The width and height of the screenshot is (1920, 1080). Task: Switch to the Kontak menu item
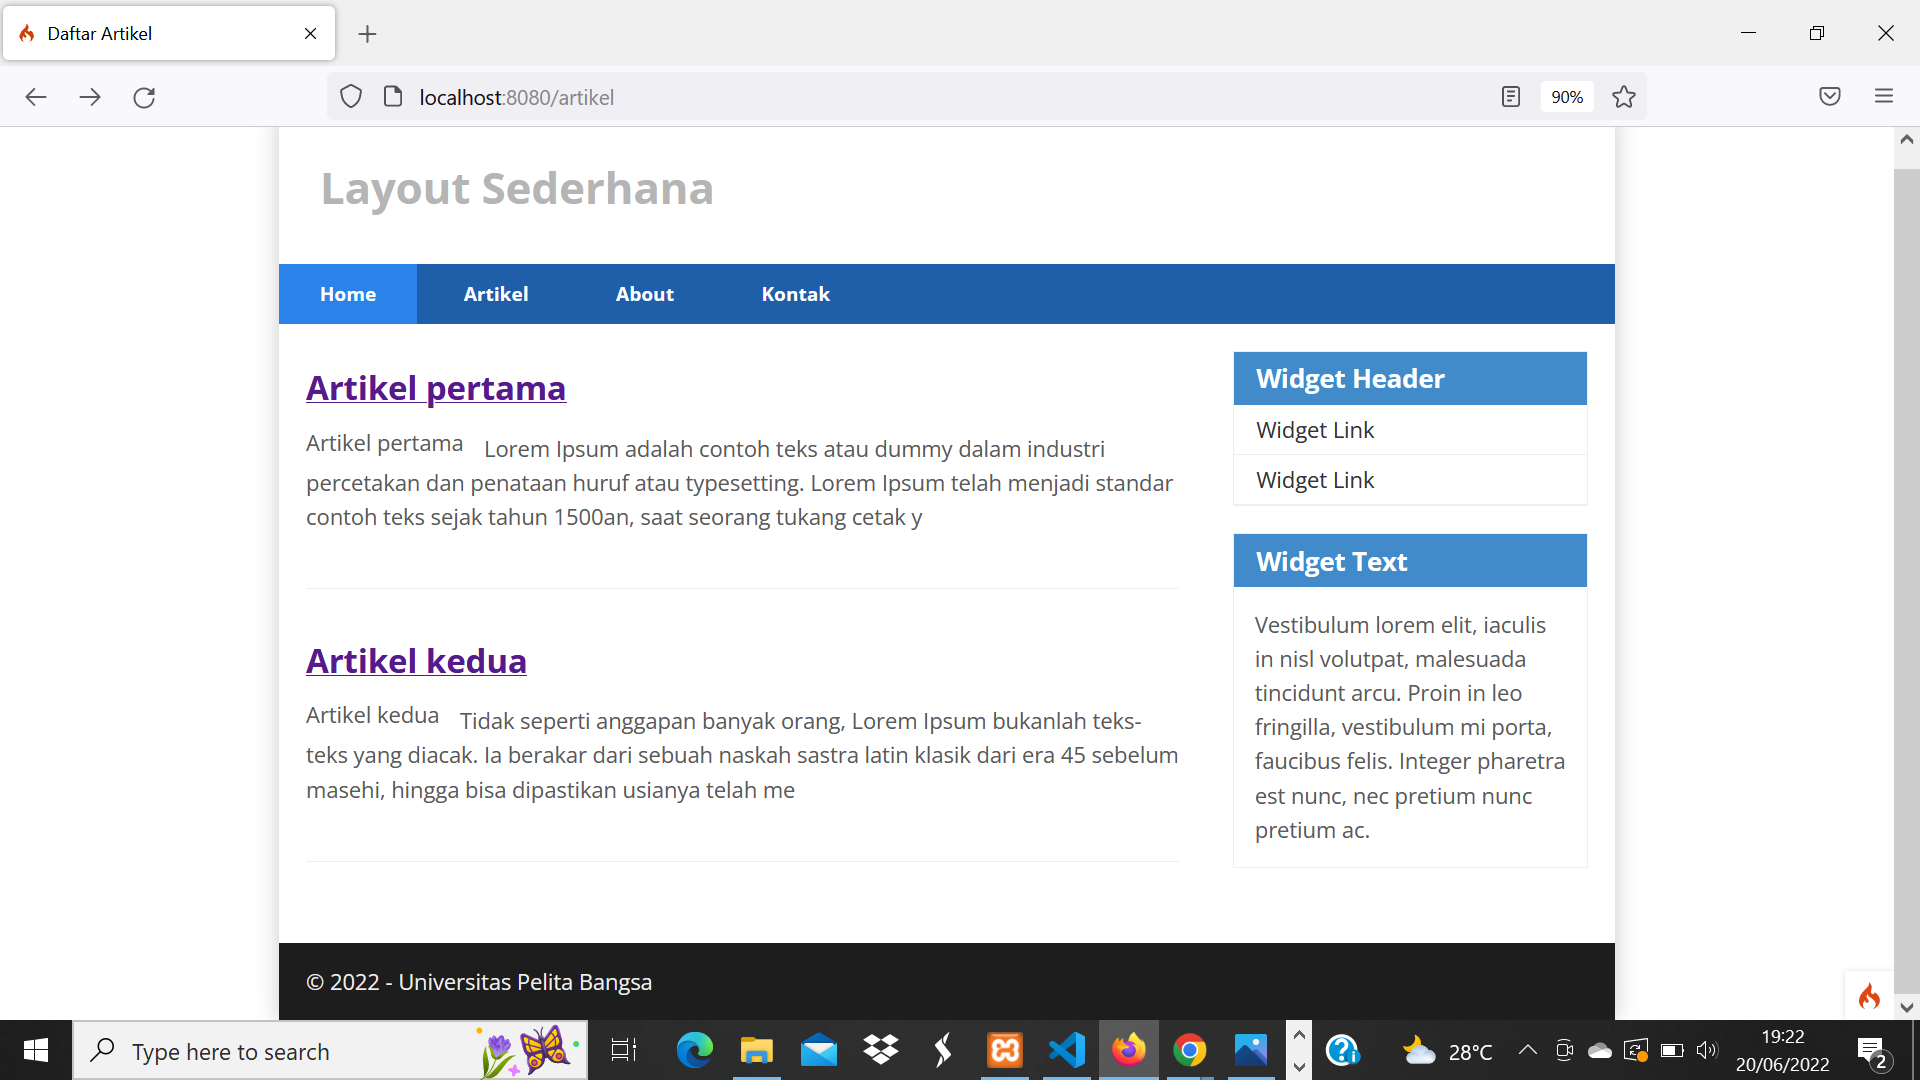point(795,293)
